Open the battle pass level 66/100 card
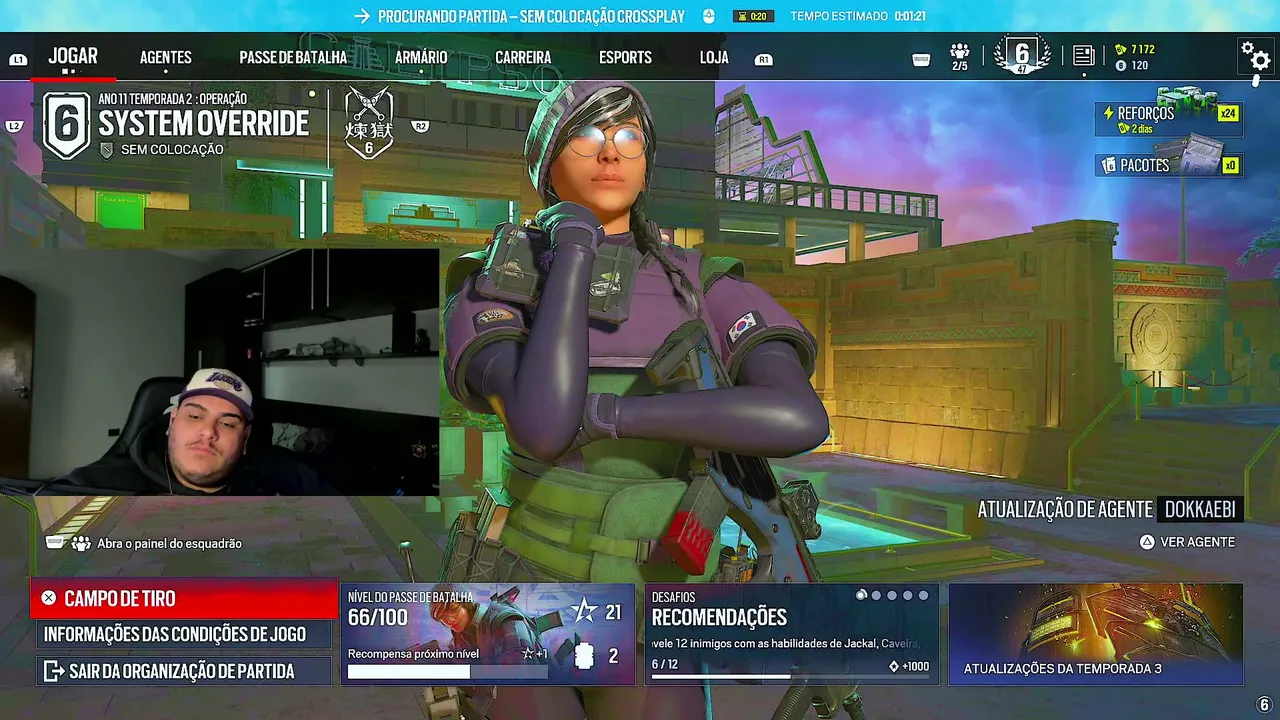Screen dimensions: 1280x720 [488, 634]
